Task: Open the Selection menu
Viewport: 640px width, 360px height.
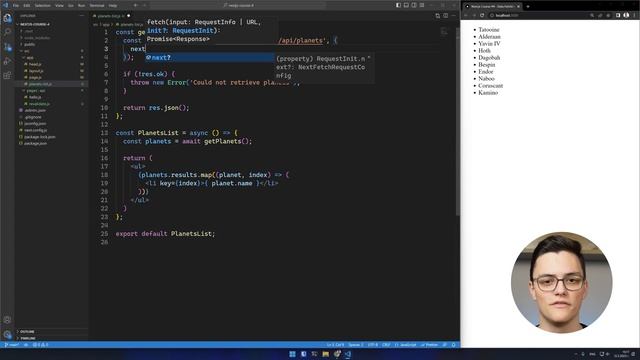Action: click(x=42, y=6)
